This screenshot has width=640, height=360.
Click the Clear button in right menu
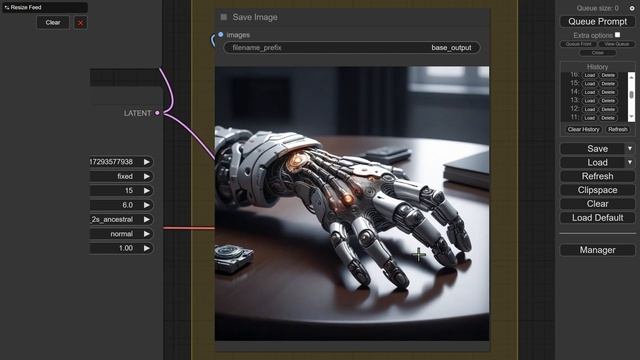598,204
